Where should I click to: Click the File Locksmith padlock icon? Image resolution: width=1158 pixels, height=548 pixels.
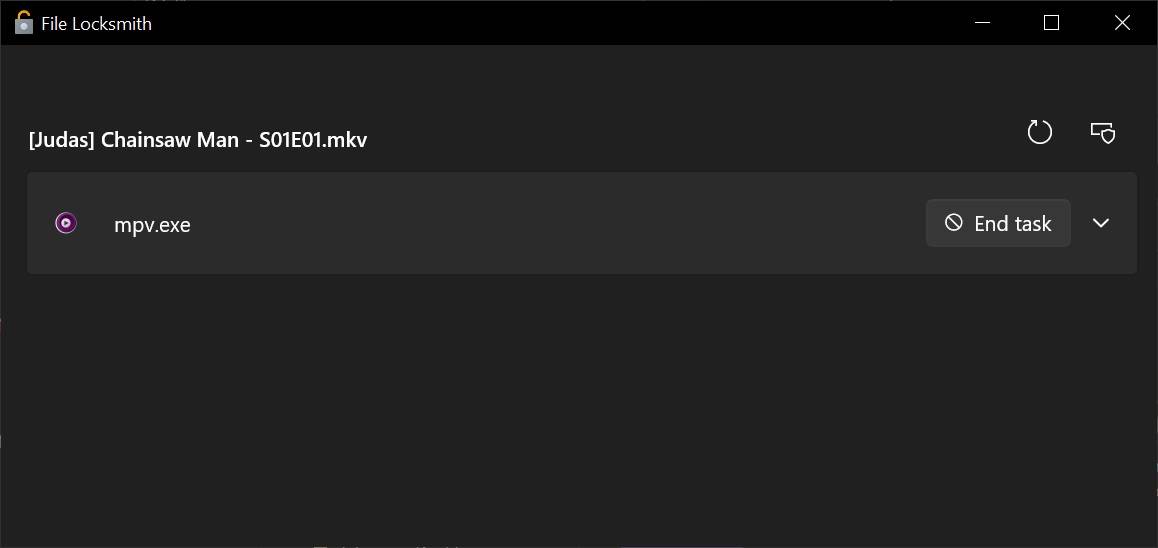click(x=24, y=23)
